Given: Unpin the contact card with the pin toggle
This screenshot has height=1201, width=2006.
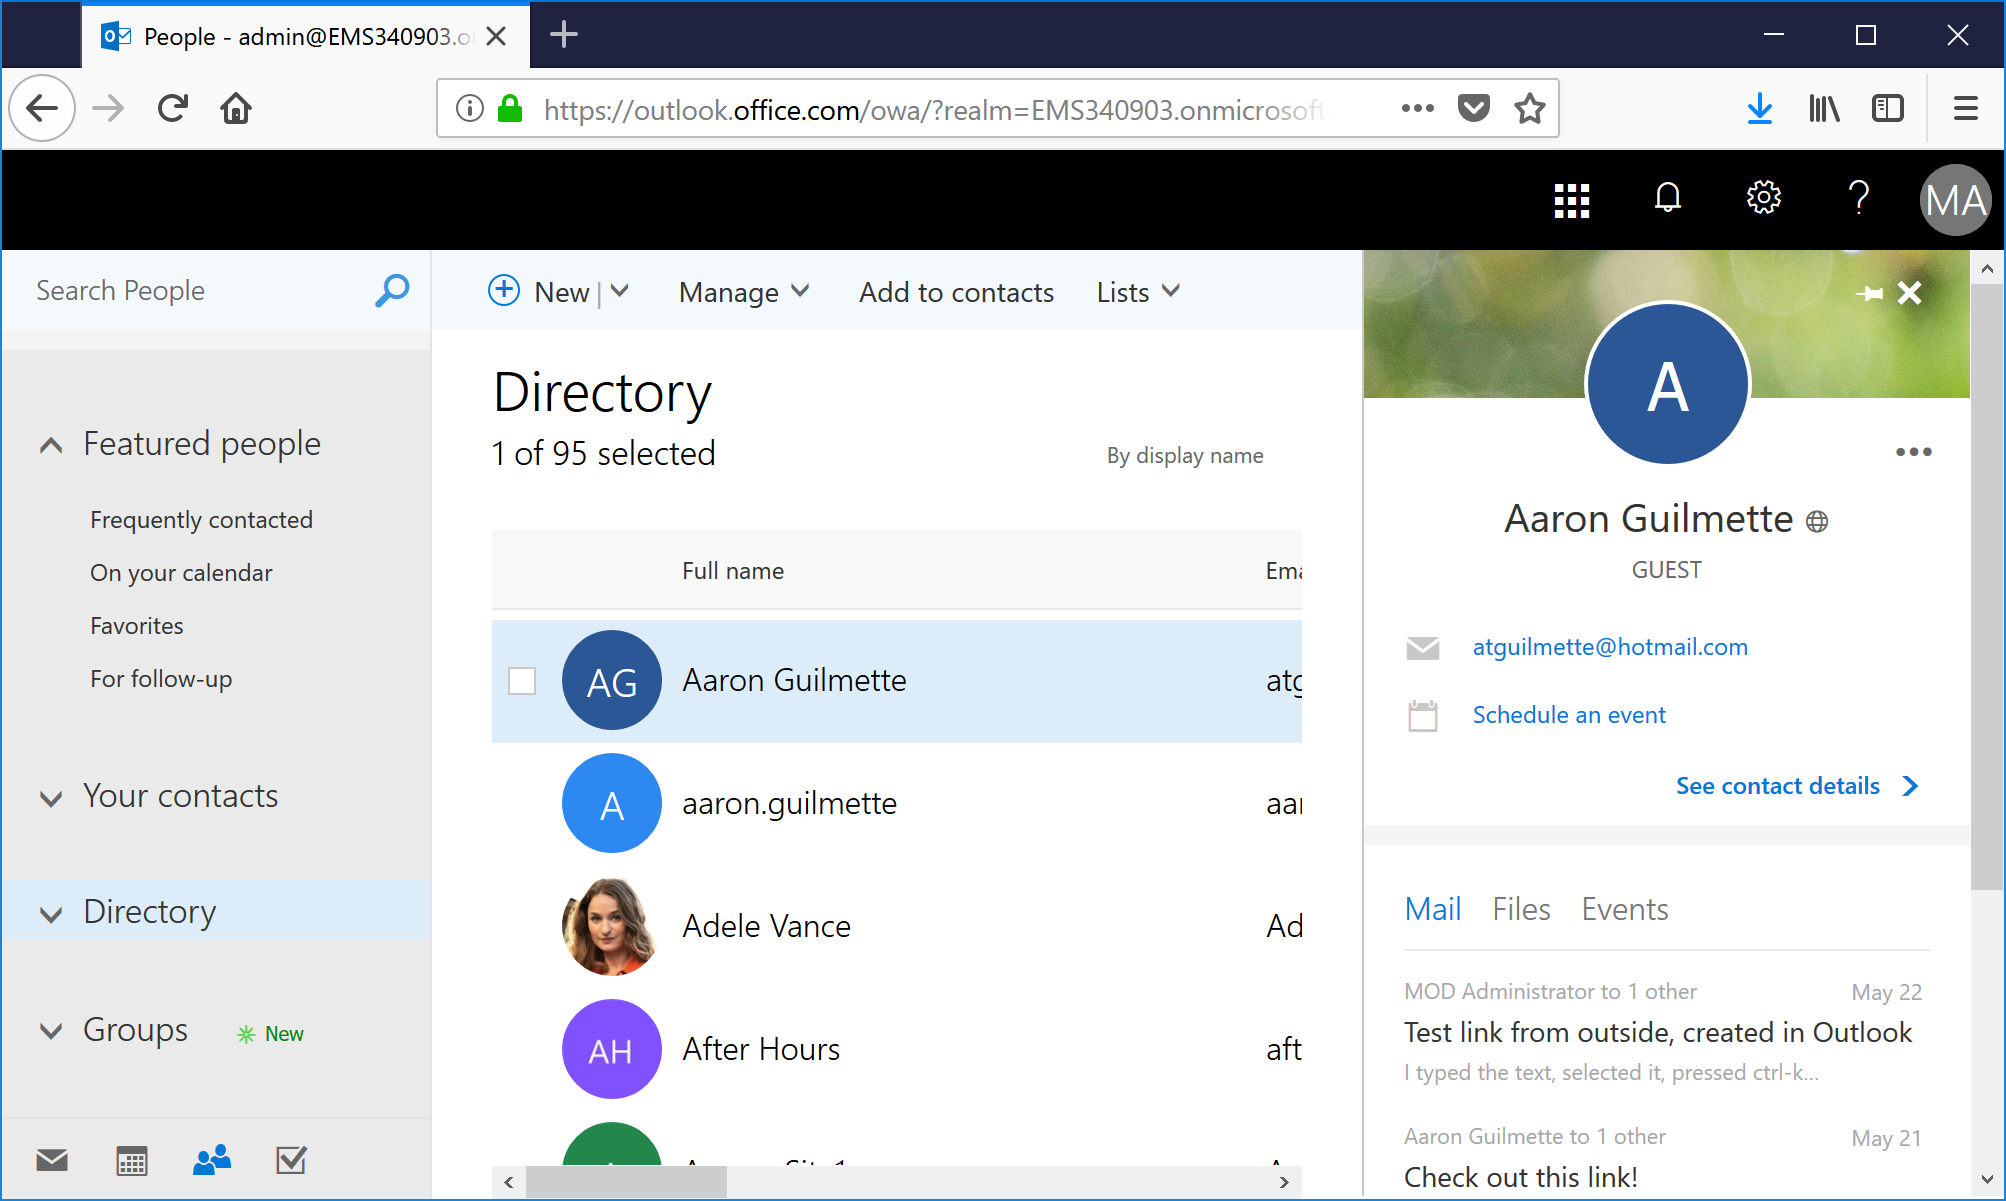Looking at the screenshot, I should [1869, 293].
